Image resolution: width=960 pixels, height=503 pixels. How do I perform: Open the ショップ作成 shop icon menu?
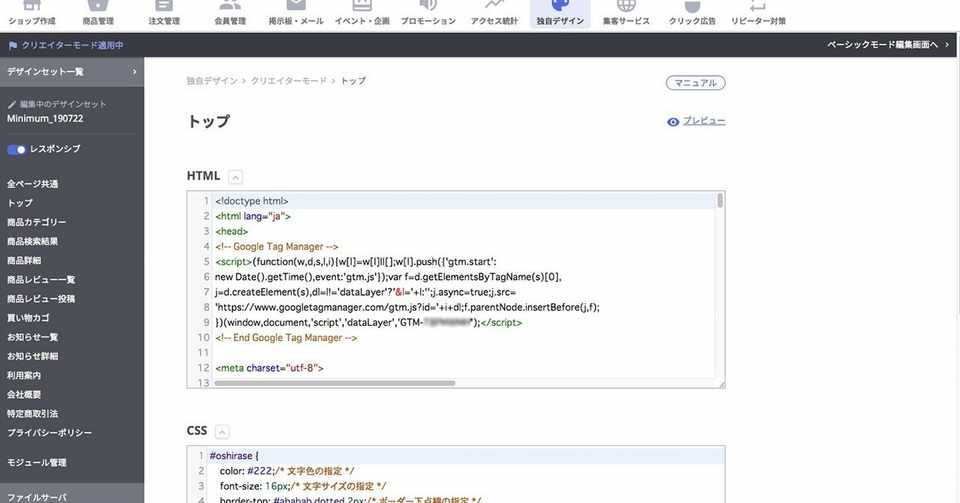pos(32,12)
